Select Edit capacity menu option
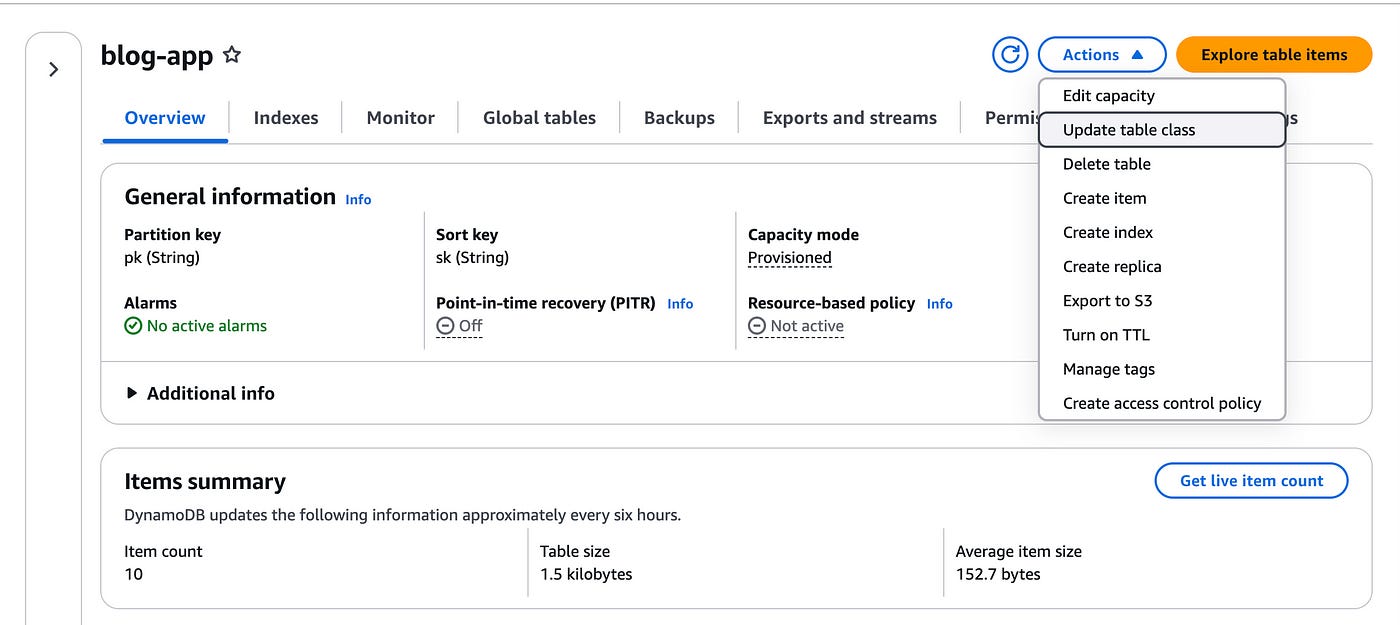 pyautogui.click(x=1108, y=96)
